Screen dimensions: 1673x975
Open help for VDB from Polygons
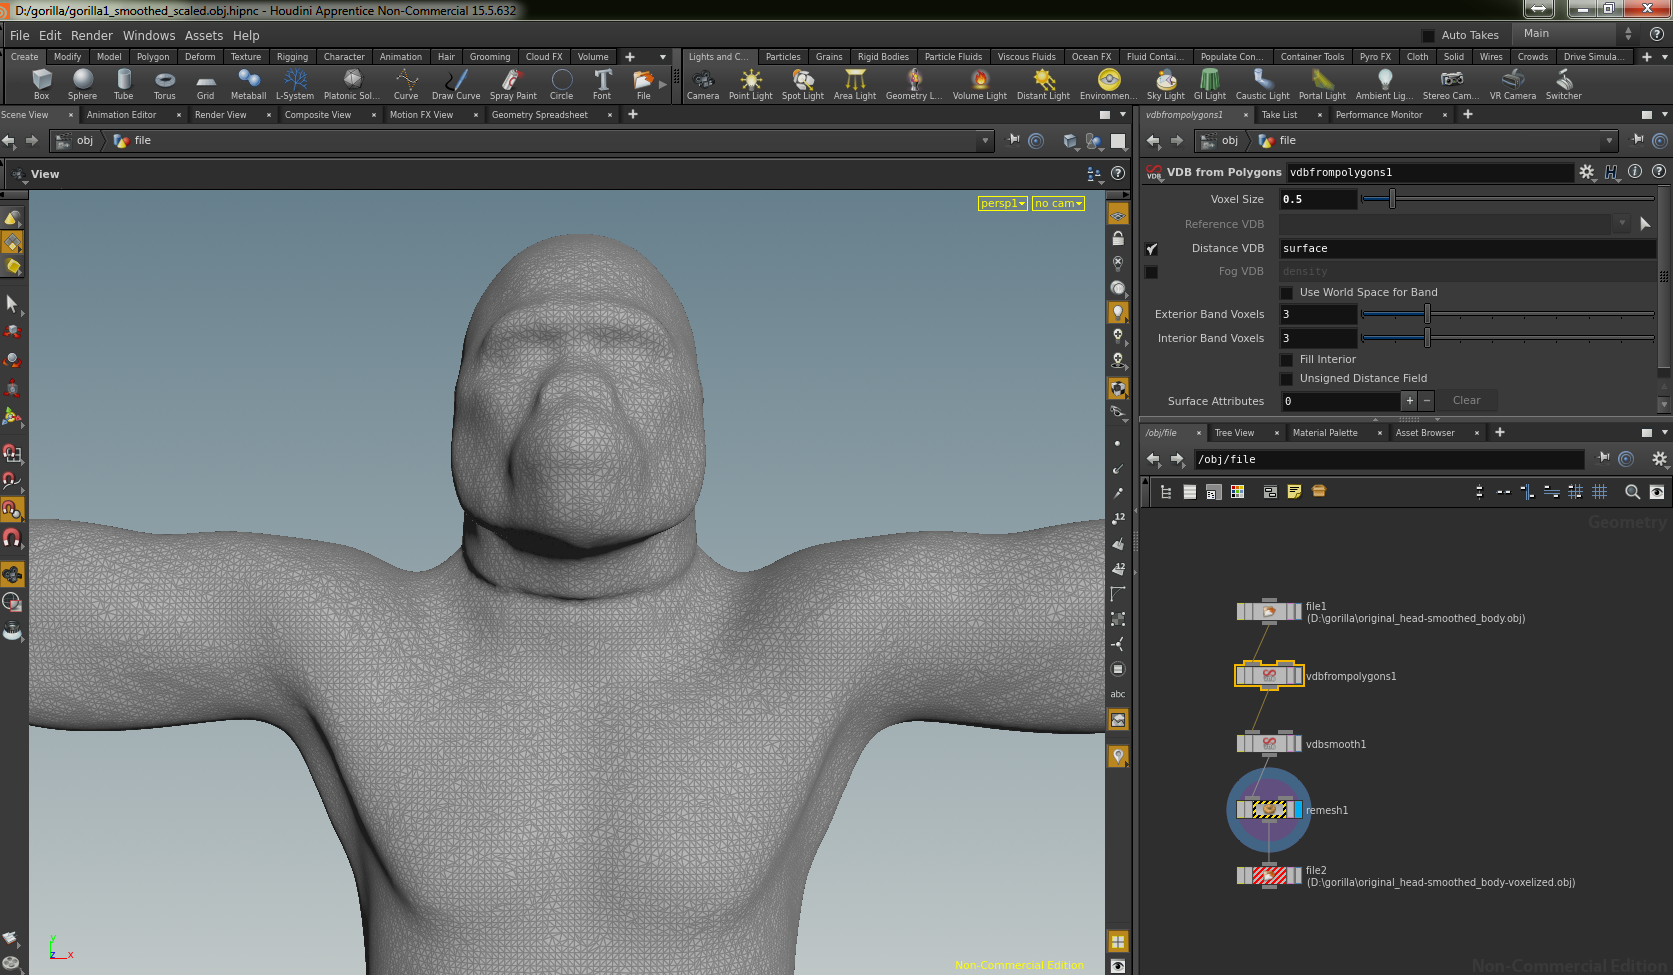pos(1659,171)
